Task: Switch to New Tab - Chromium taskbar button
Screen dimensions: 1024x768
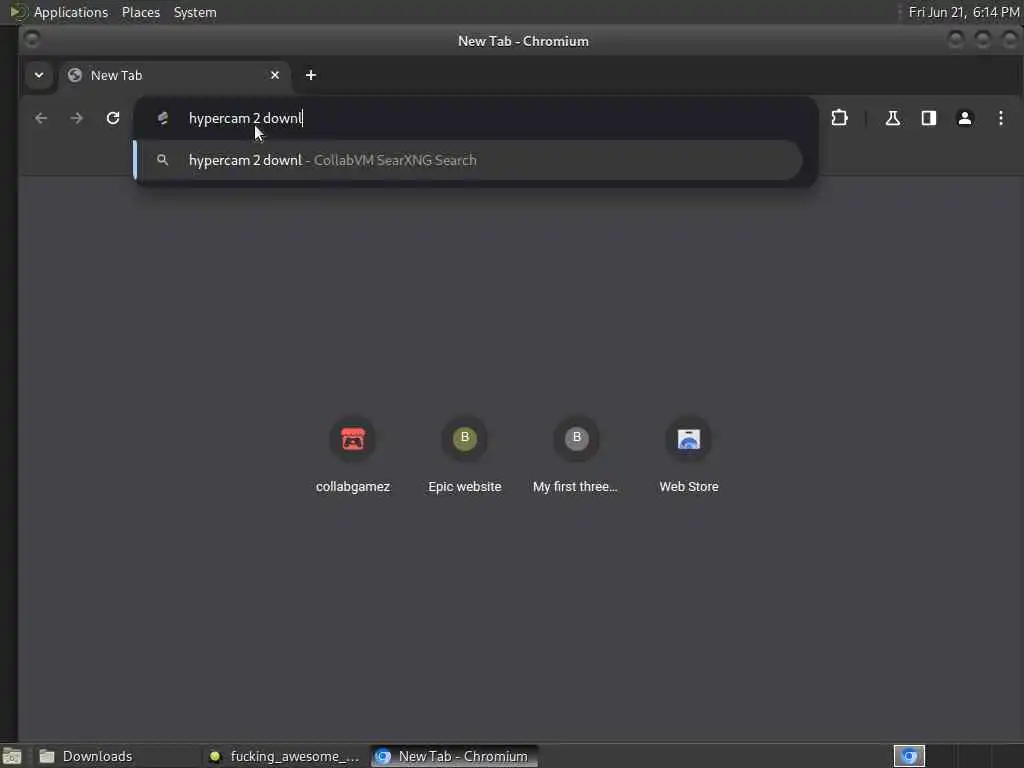Action: point(454,756)
